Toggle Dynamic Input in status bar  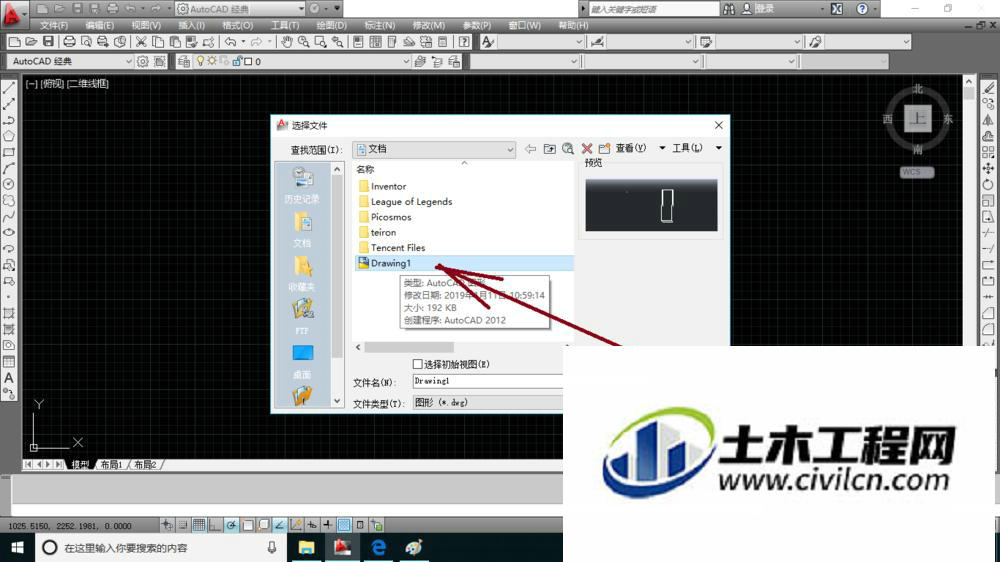(x=312, y=525)
